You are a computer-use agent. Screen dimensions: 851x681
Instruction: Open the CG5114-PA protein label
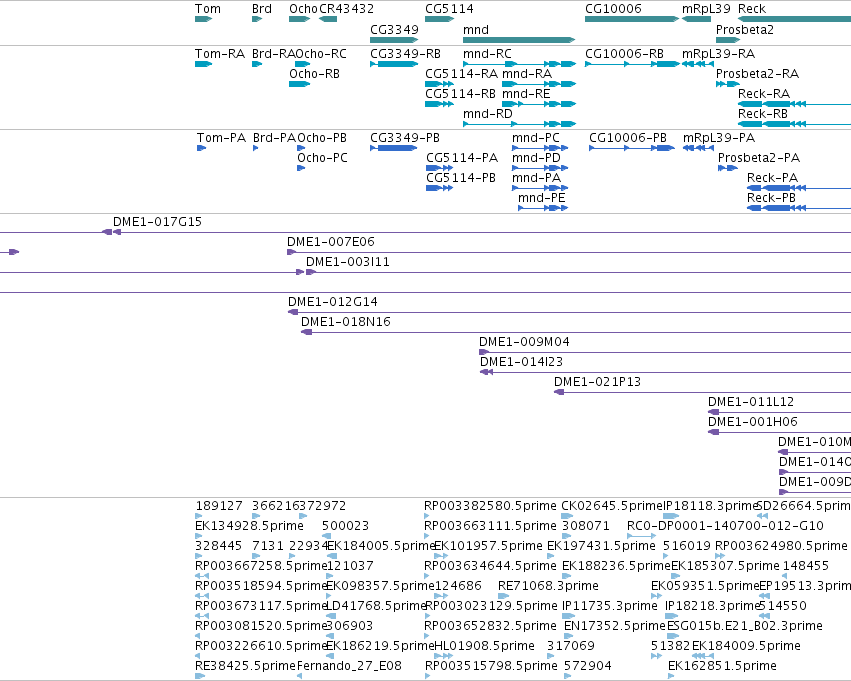[461, 158]
